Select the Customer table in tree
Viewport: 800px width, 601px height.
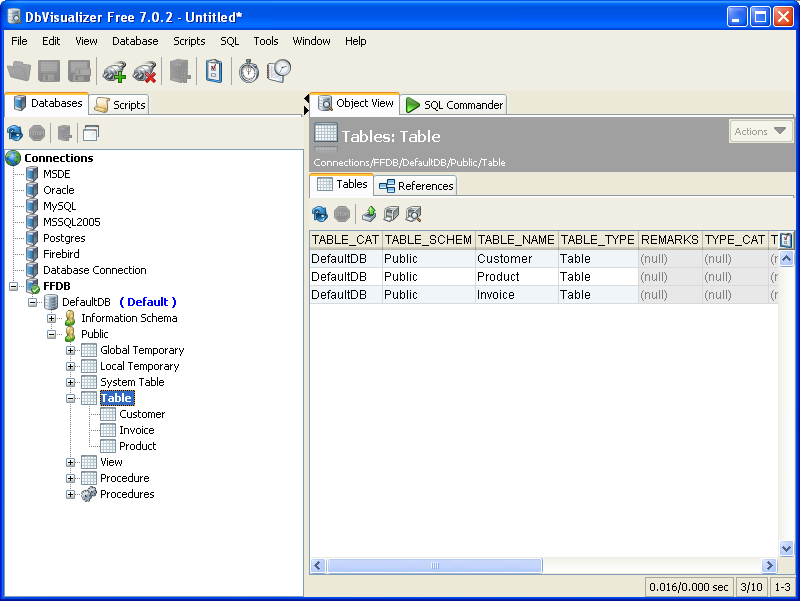(142, 414)
